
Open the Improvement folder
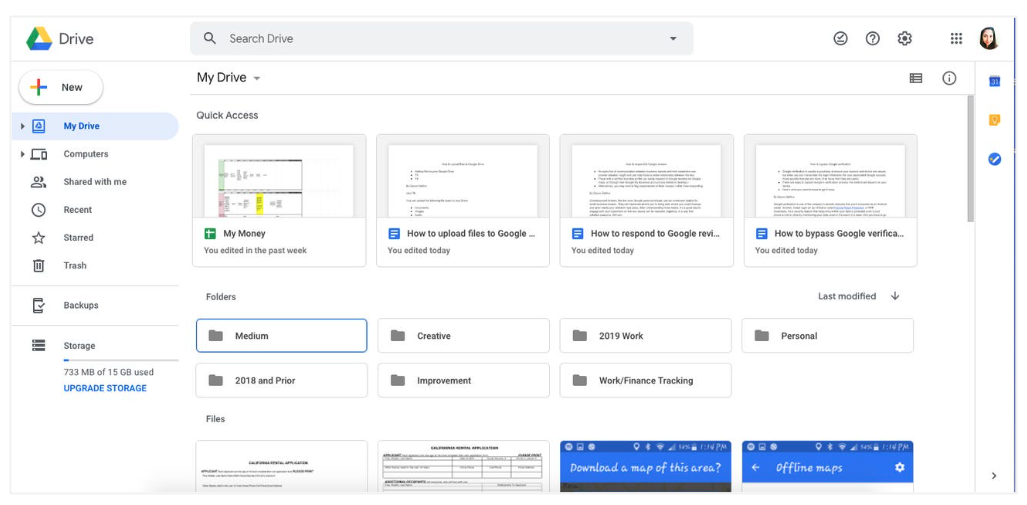click(x=464, y=381)
